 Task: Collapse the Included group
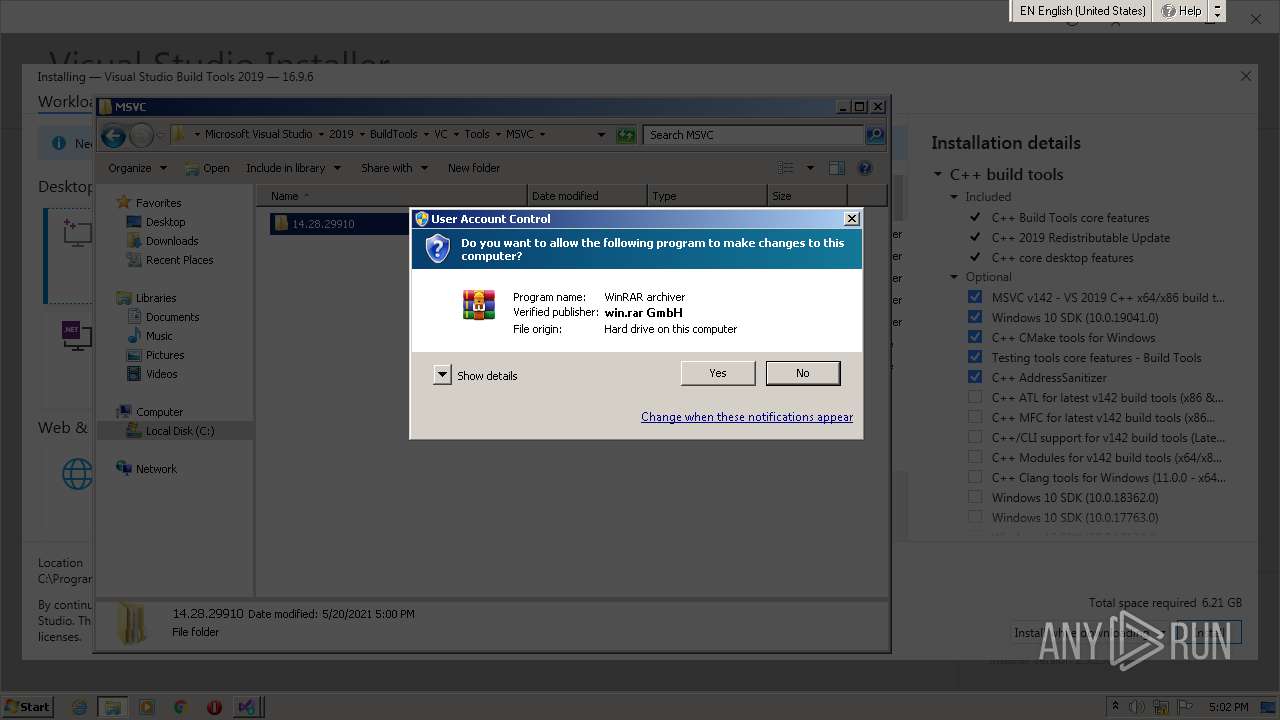(954, 197)
